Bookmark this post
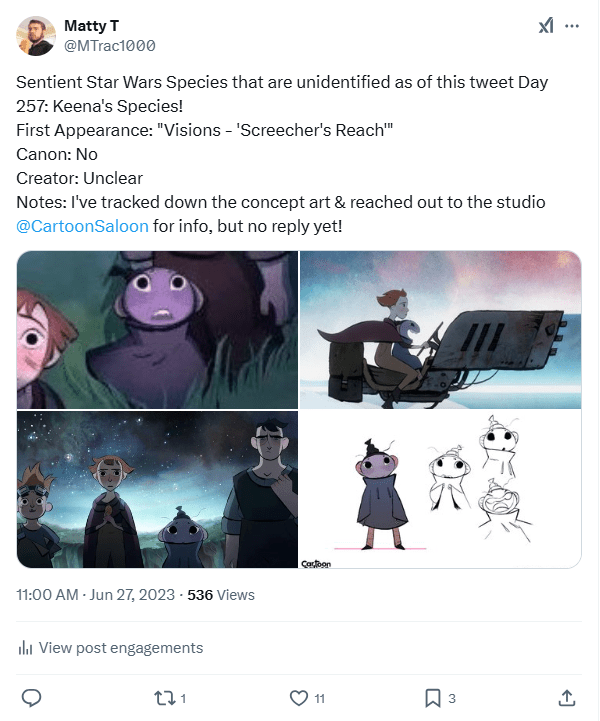The image size is (600, 721). [432, 697]
